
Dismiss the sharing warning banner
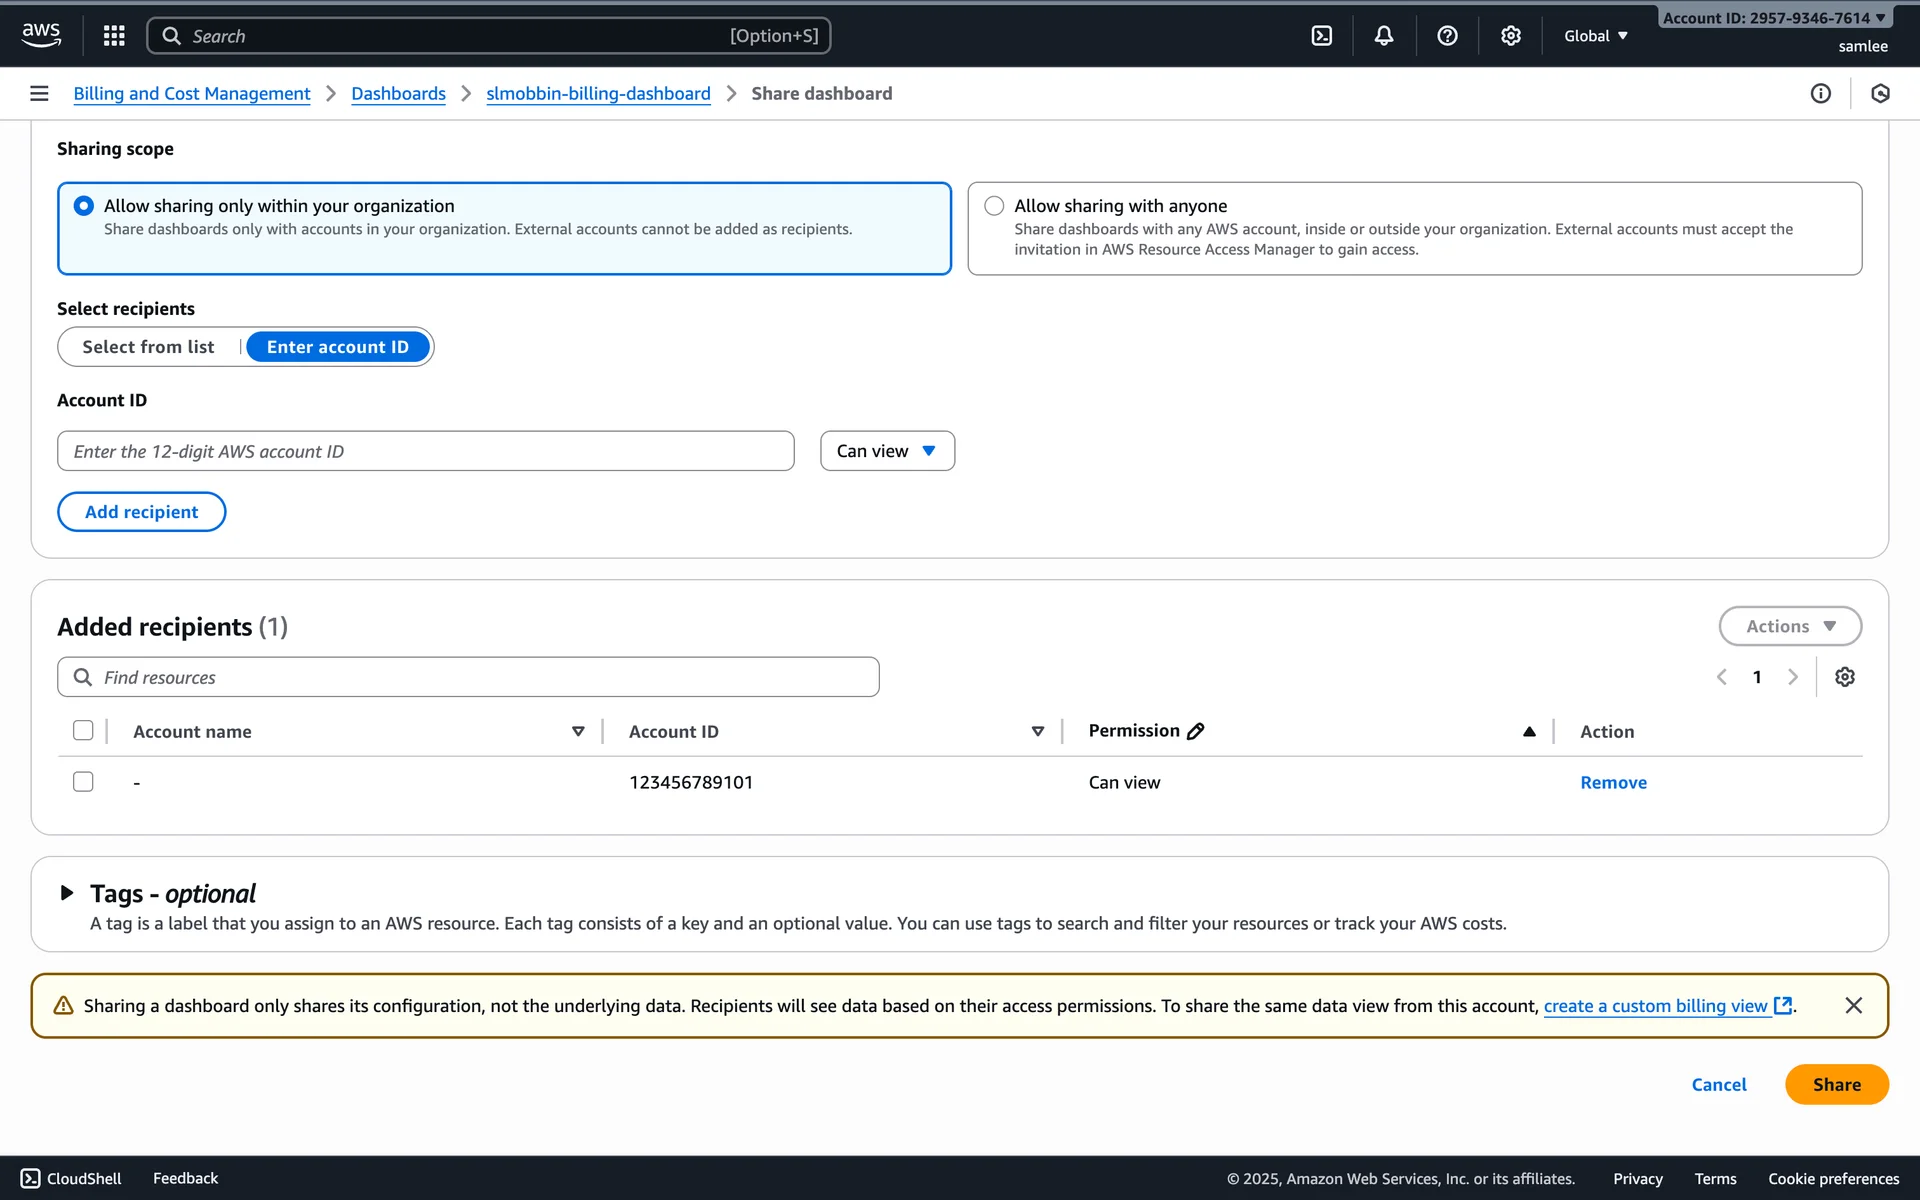point(1853,1005)
